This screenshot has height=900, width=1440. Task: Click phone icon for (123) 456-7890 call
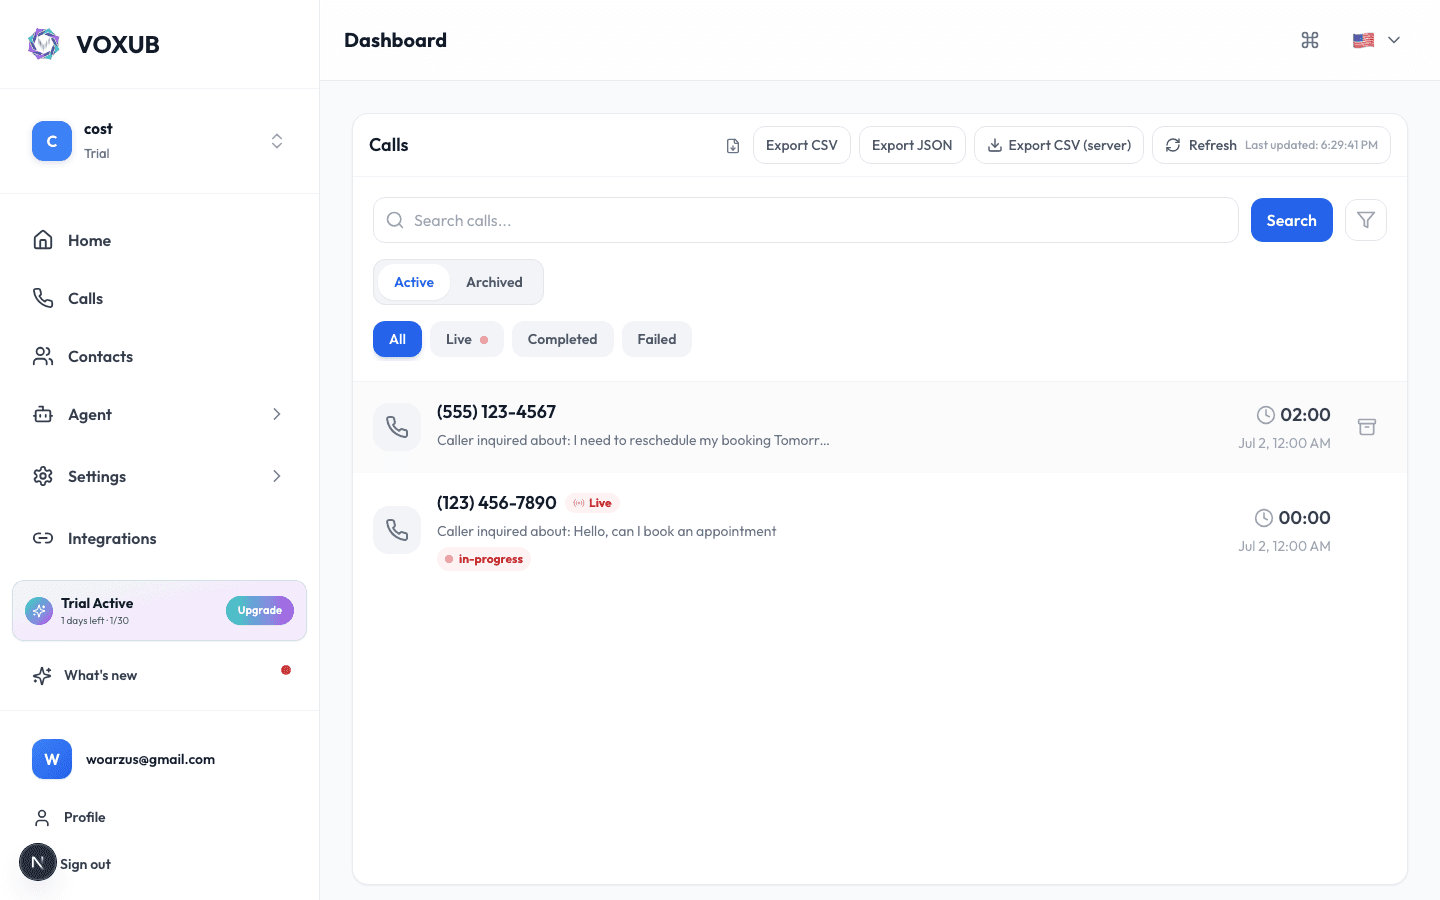(x=397, y=530)
